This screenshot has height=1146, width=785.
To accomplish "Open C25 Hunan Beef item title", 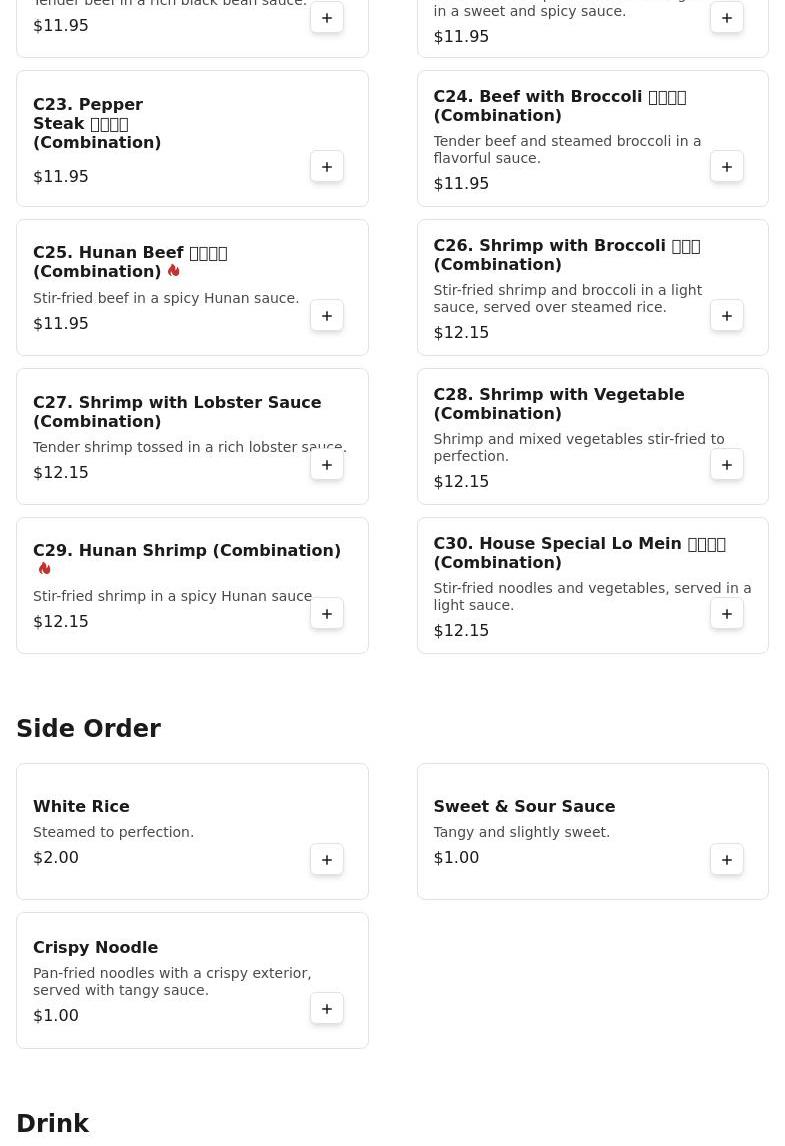I will (x=130, y=262).
